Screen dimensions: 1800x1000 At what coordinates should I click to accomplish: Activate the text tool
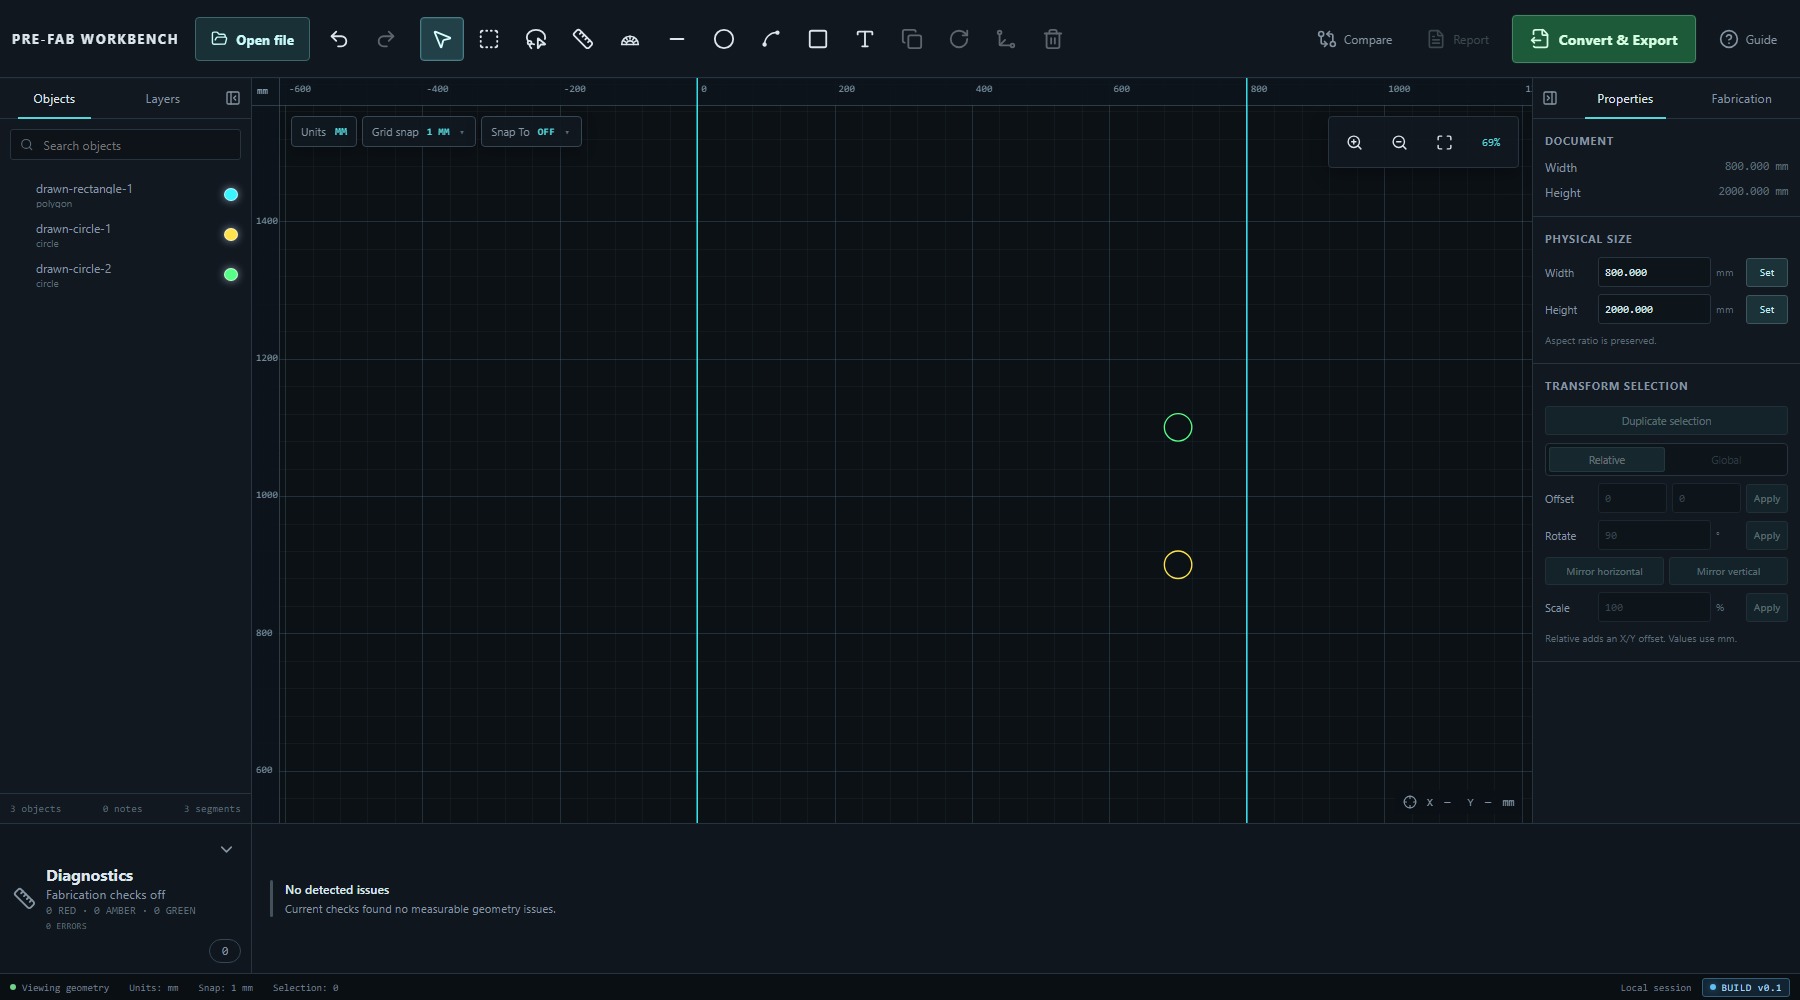[865, 39]
